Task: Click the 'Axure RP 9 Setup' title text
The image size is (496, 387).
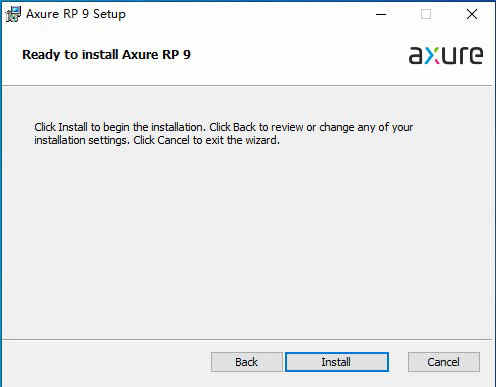Action: pos(76,14)
